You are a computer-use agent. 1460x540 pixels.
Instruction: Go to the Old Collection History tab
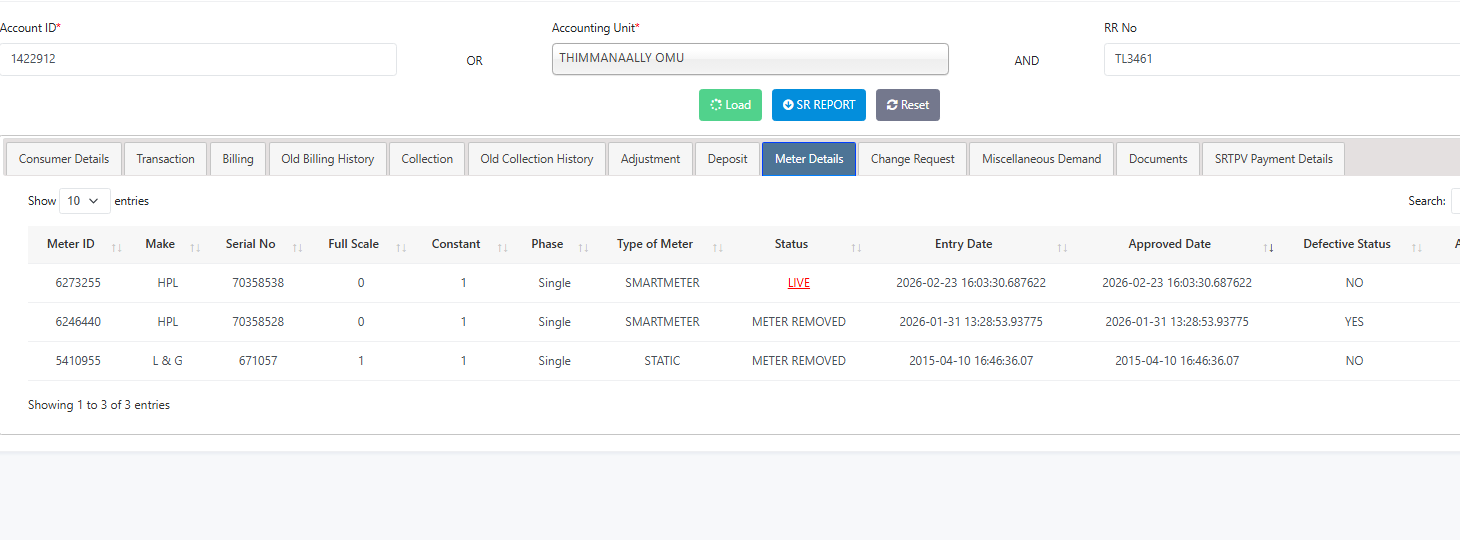click(537, 159)
